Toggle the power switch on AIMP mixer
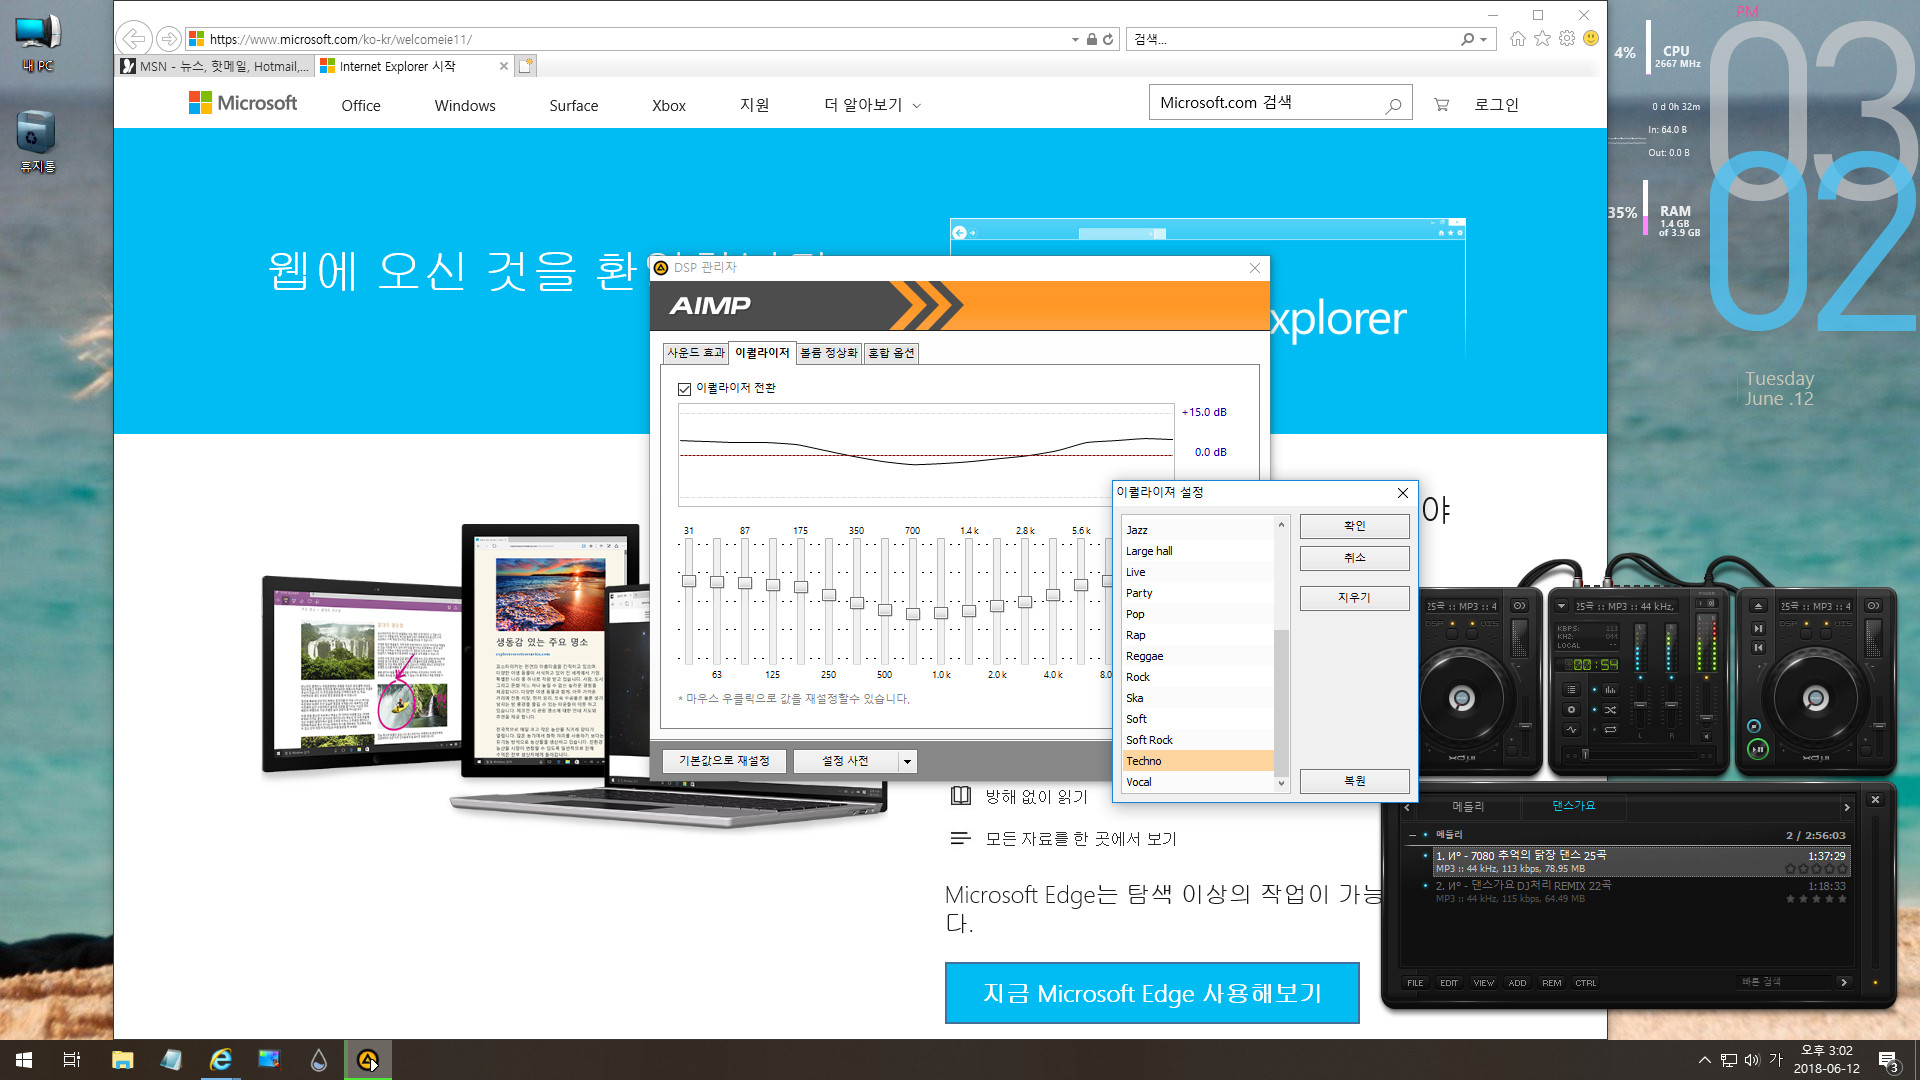Image resolution: width=1920 pixels, height=1080 pixels. click(x=1706, y=603)
